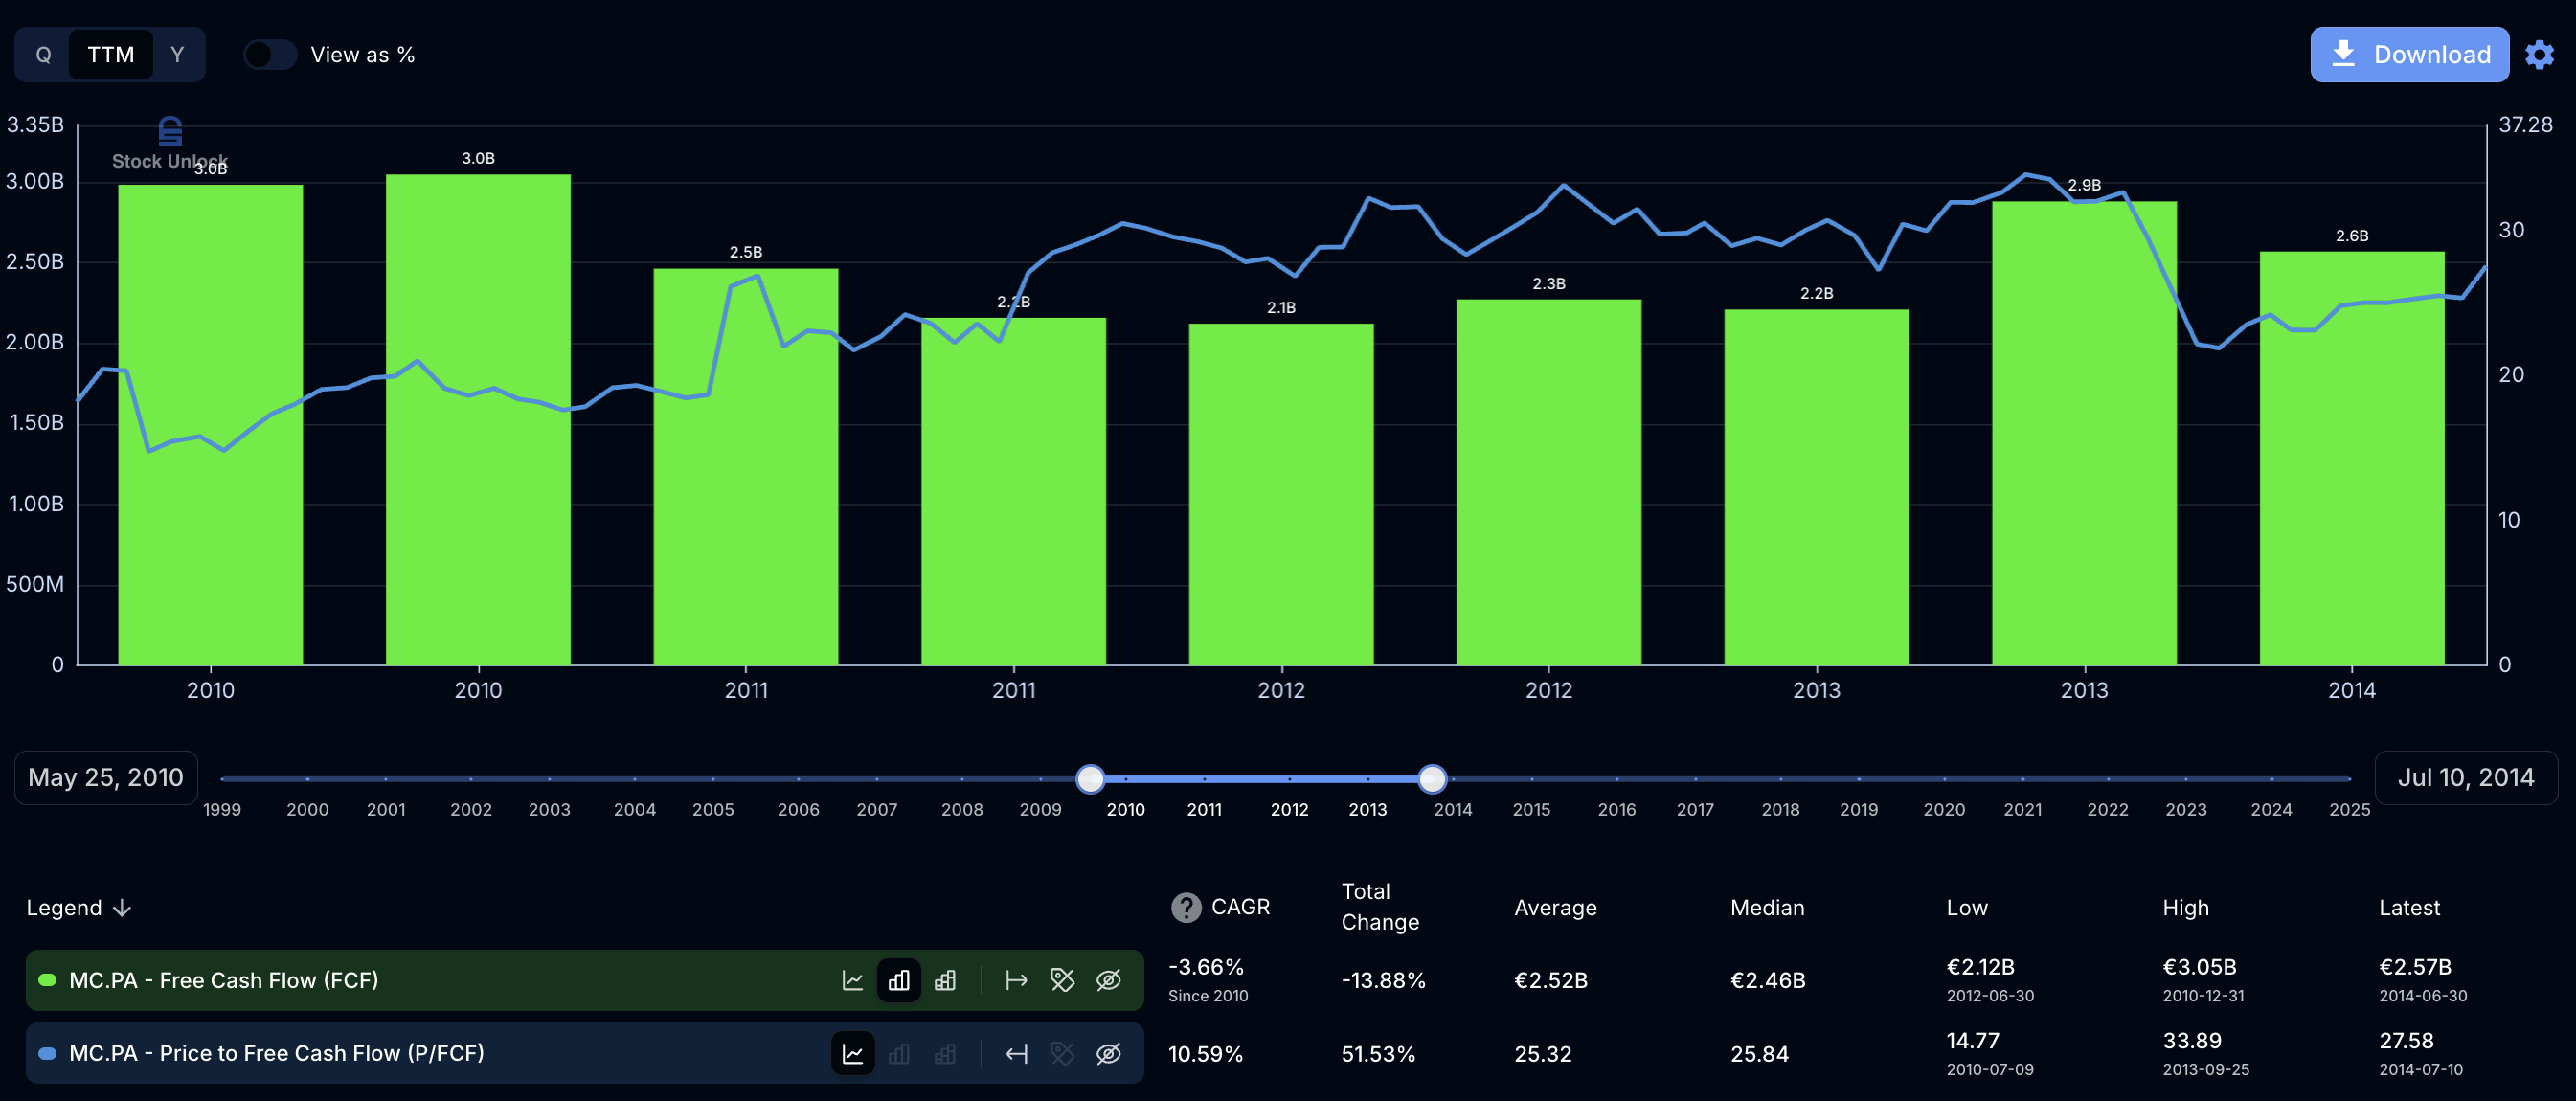Select the MC.PA - Price to Free Cash Flow legend label
The height and width of the screenshot is (1101, 2576).
coord(277,1053)
